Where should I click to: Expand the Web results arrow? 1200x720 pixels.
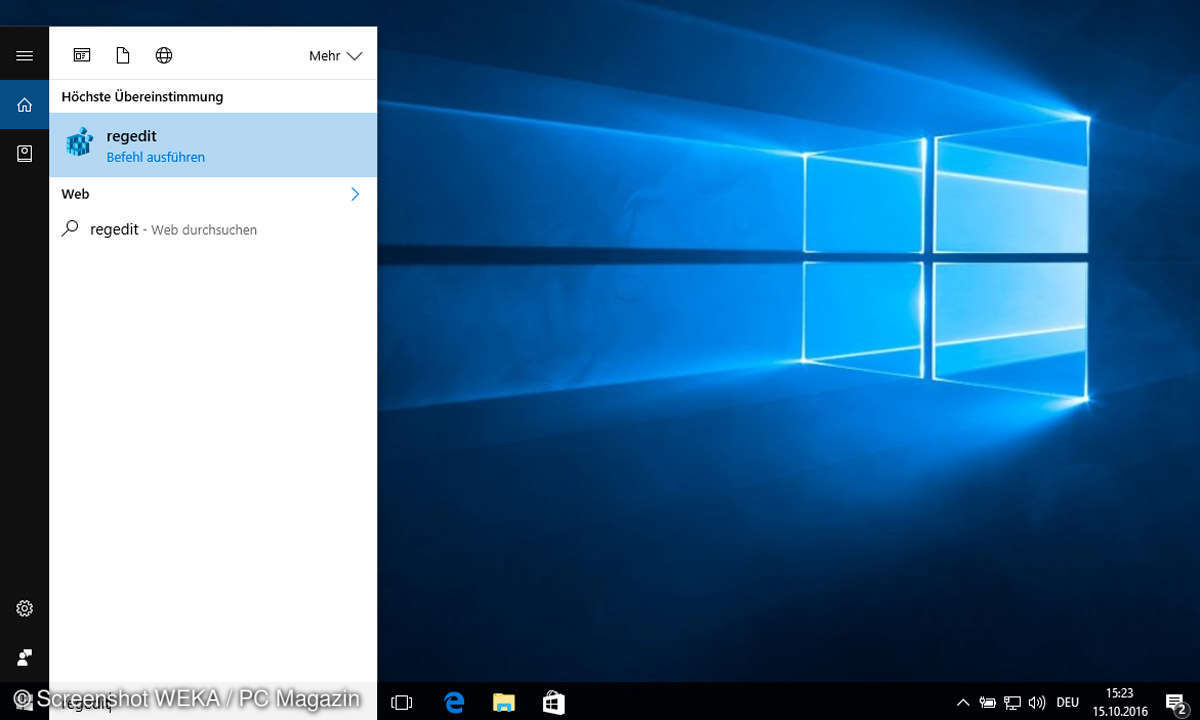click(355, 194)
